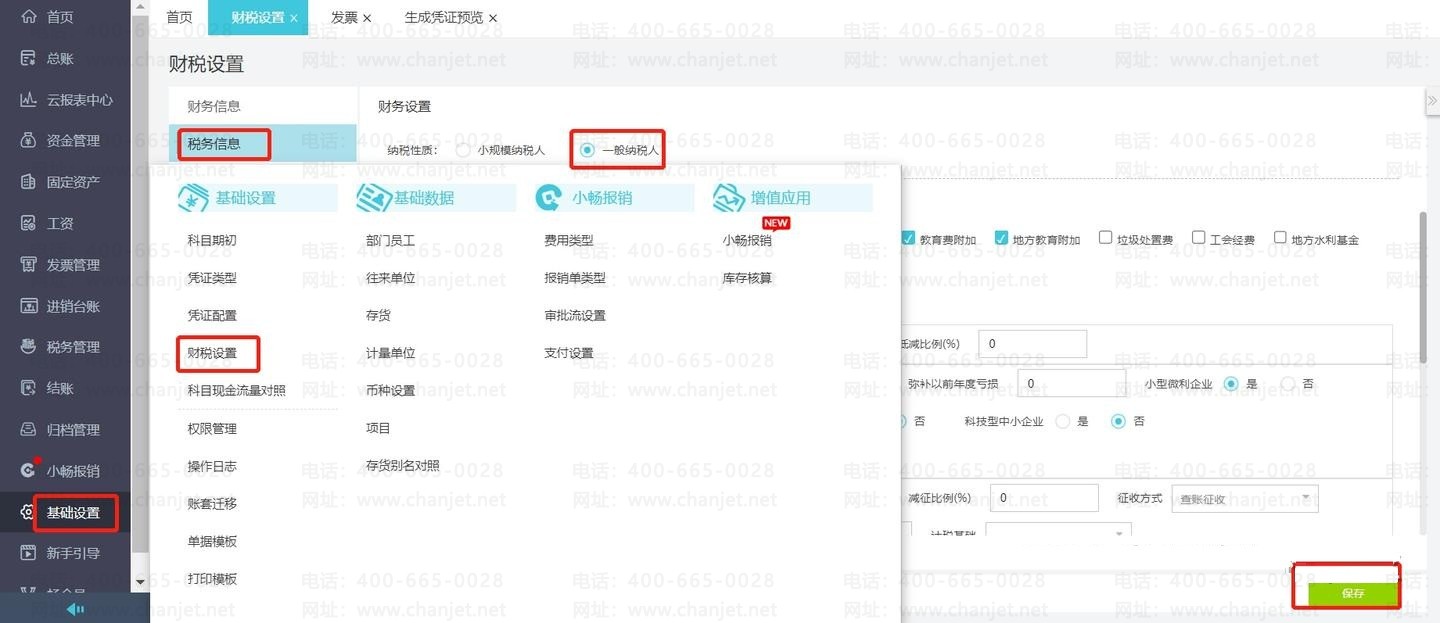Click the 资金管理 icon in sidebar
The height and width of the screenshot is (623, 1440).
coord(28,141)
